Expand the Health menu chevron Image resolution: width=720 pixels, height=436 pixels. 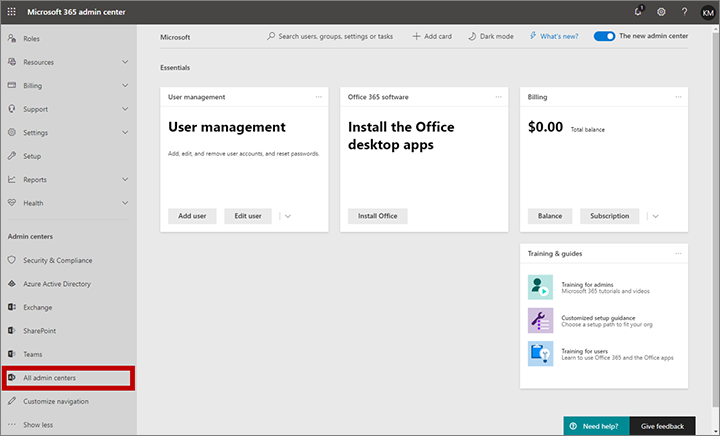pos(125,203)
